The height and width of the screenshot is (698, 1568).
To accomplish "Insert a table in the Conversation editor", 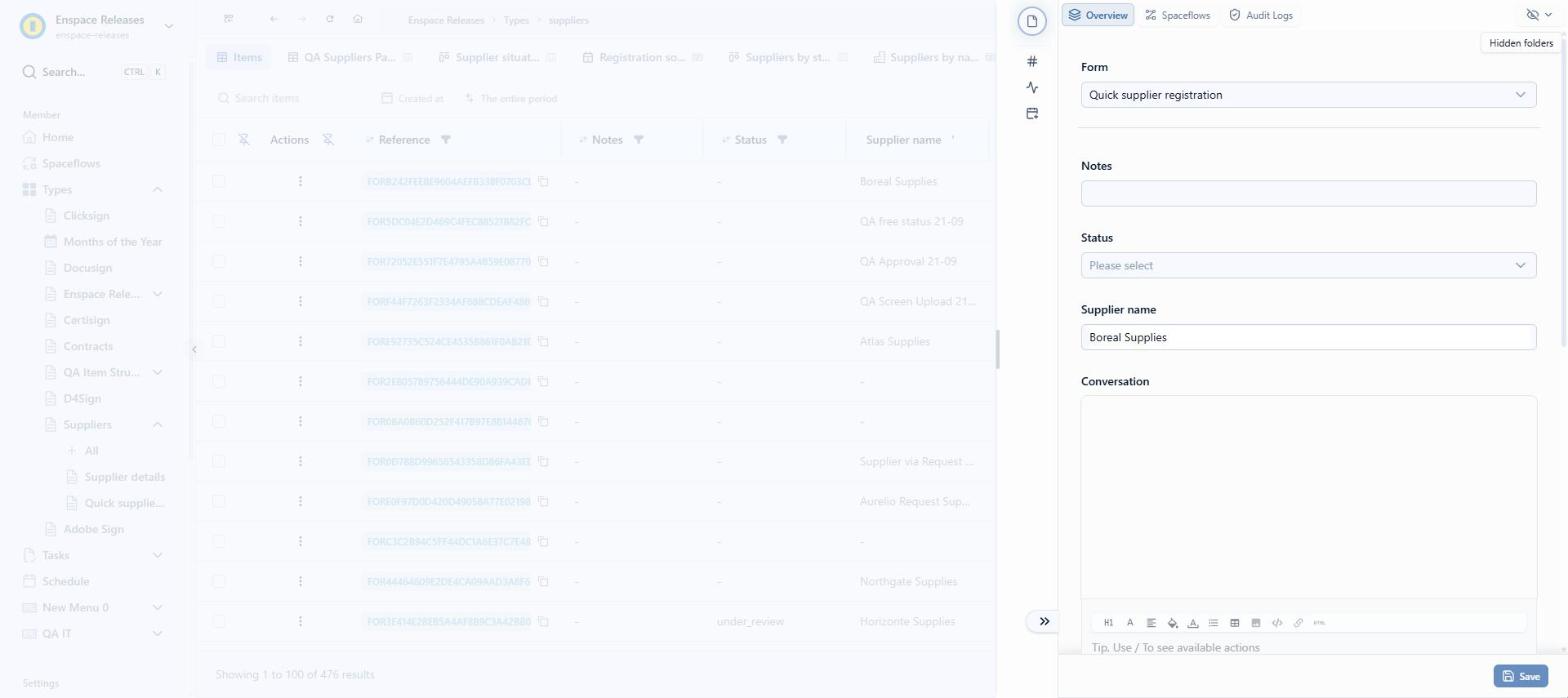I will point(1235,623).
